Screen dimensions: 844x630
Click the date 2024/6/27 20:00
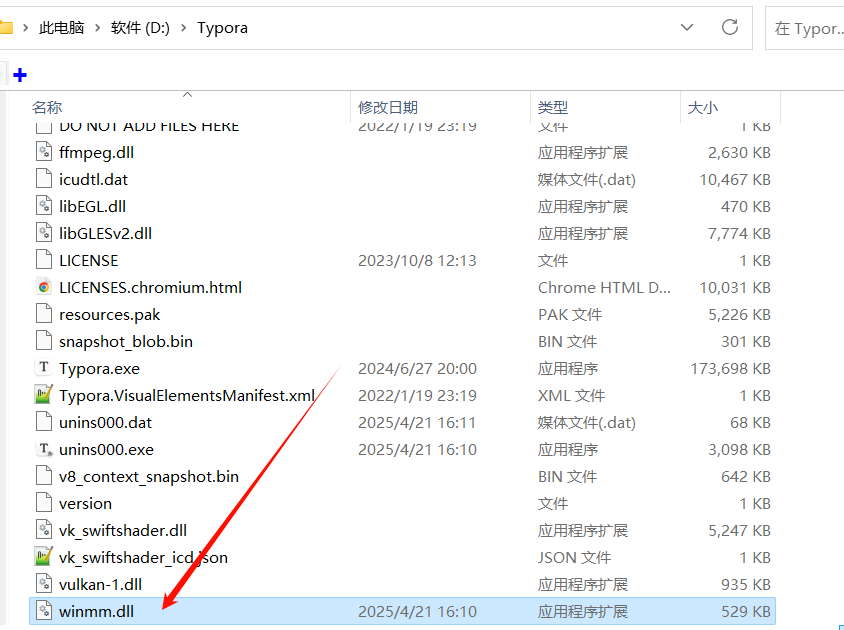417,368
